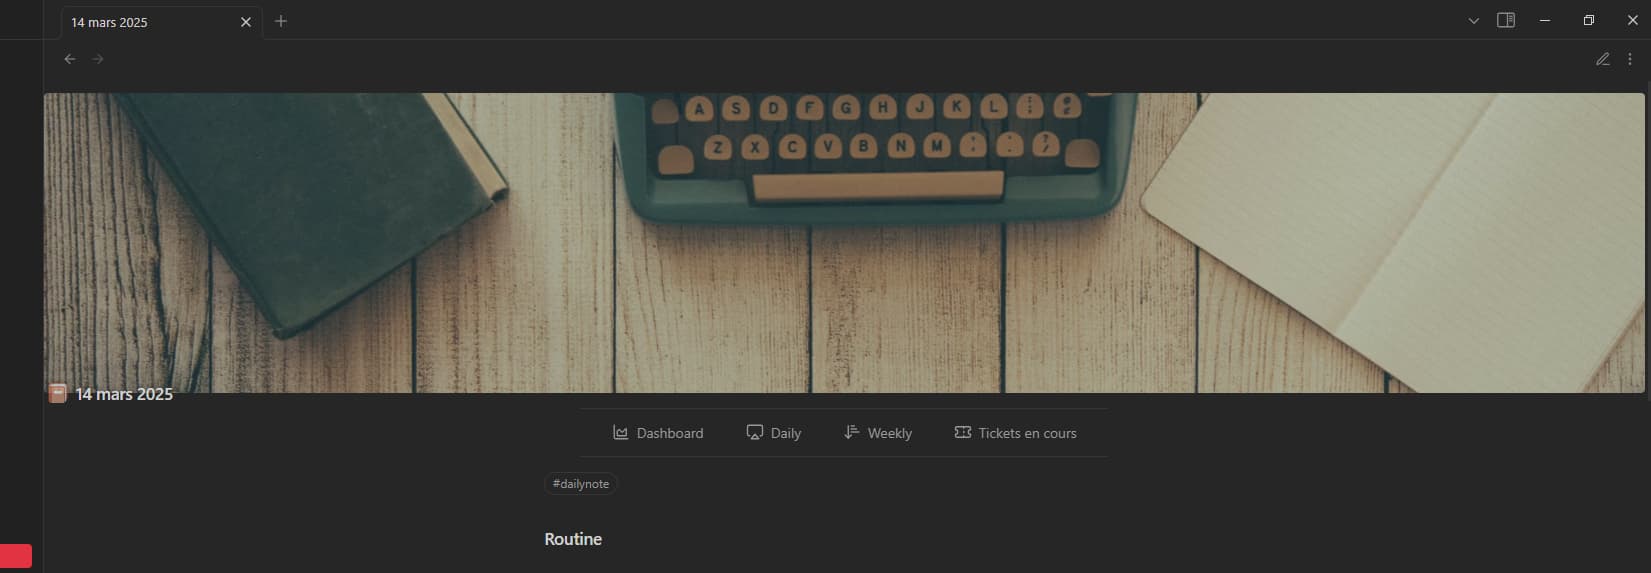Click the Dashboard chart icon
Viewport: 1651px width, 573px height.
coord(621,433)
